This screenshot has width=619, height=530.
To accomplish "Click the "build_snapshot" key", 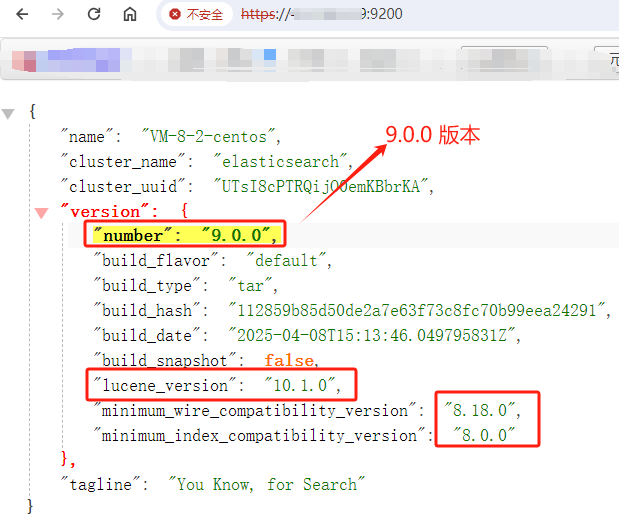I will click(165, 360).
